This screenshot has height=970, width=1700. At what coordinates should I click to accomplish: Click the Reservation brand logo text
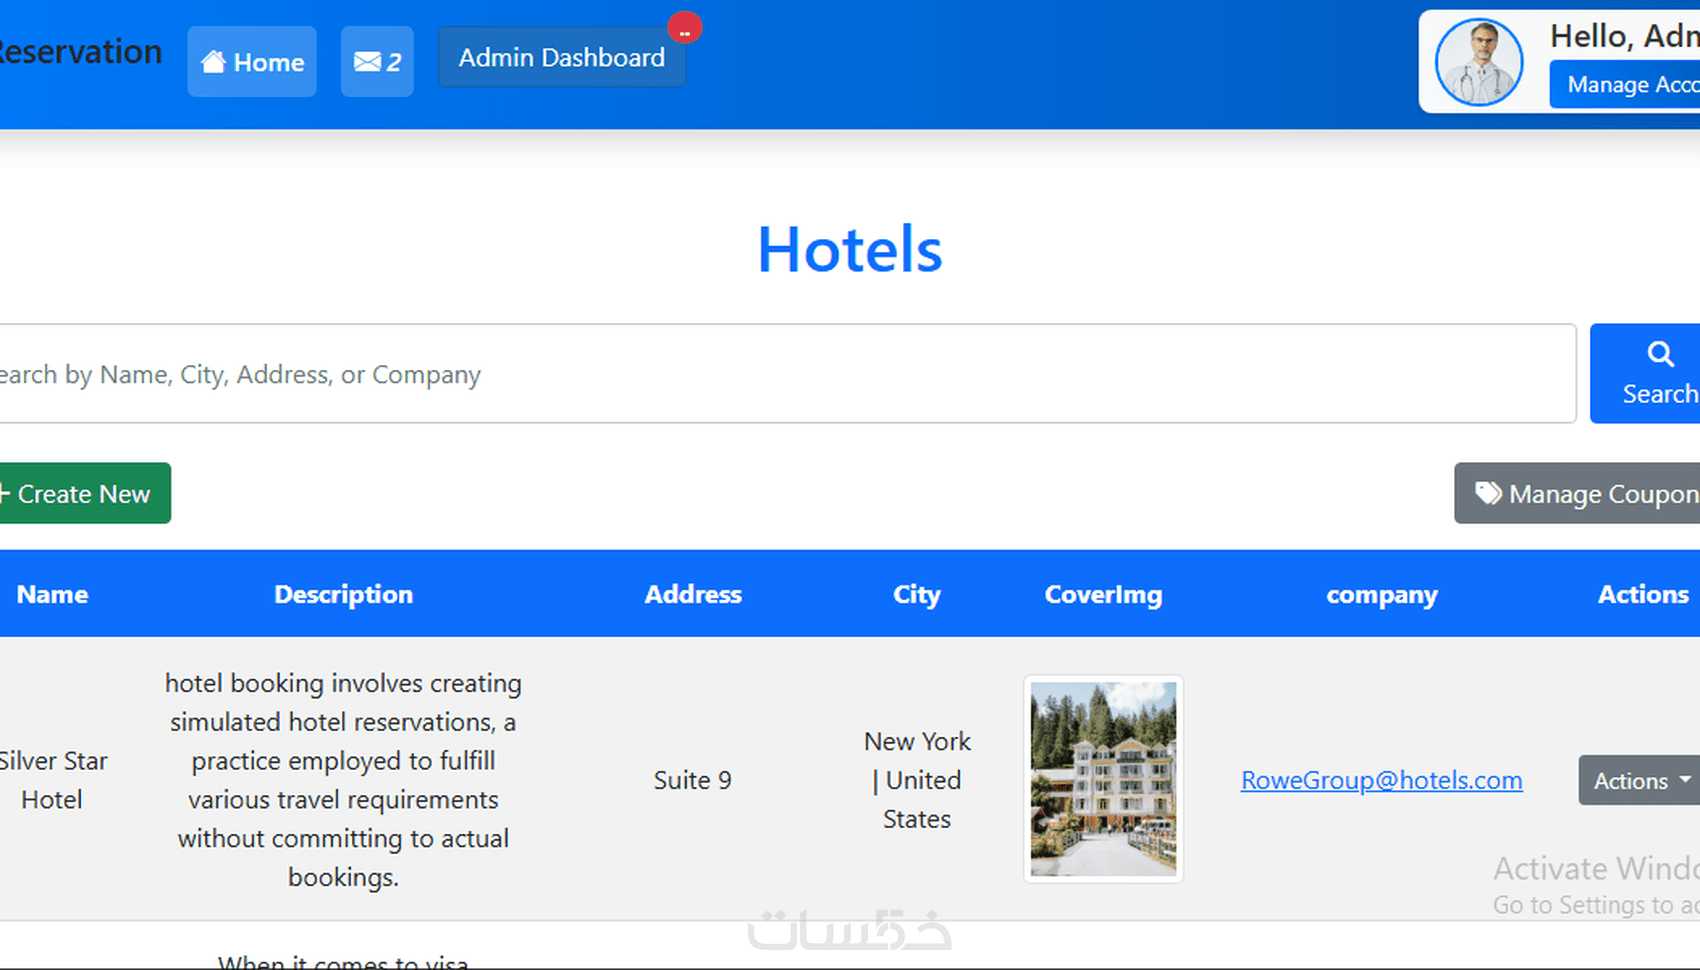coord(80,52)
